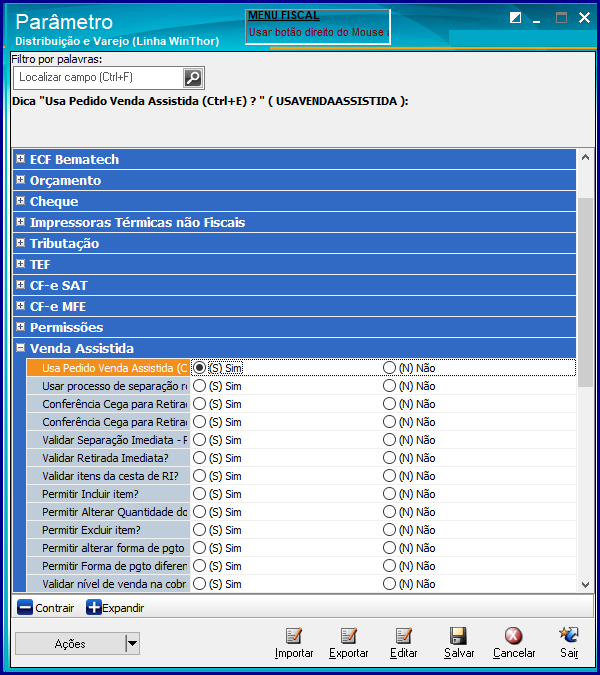Click the MENU FISCAL heading
Image resolution: width=600 pixels, height=675 pixels.
pyautogui.click(x=284, y=15)
